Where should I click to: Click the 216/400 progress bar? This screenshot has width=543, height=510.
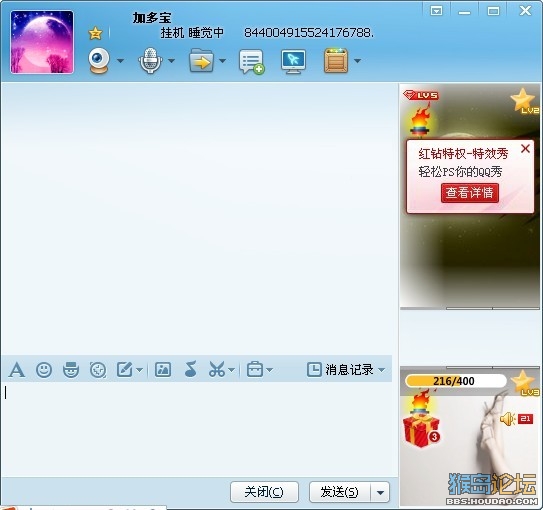456,381
